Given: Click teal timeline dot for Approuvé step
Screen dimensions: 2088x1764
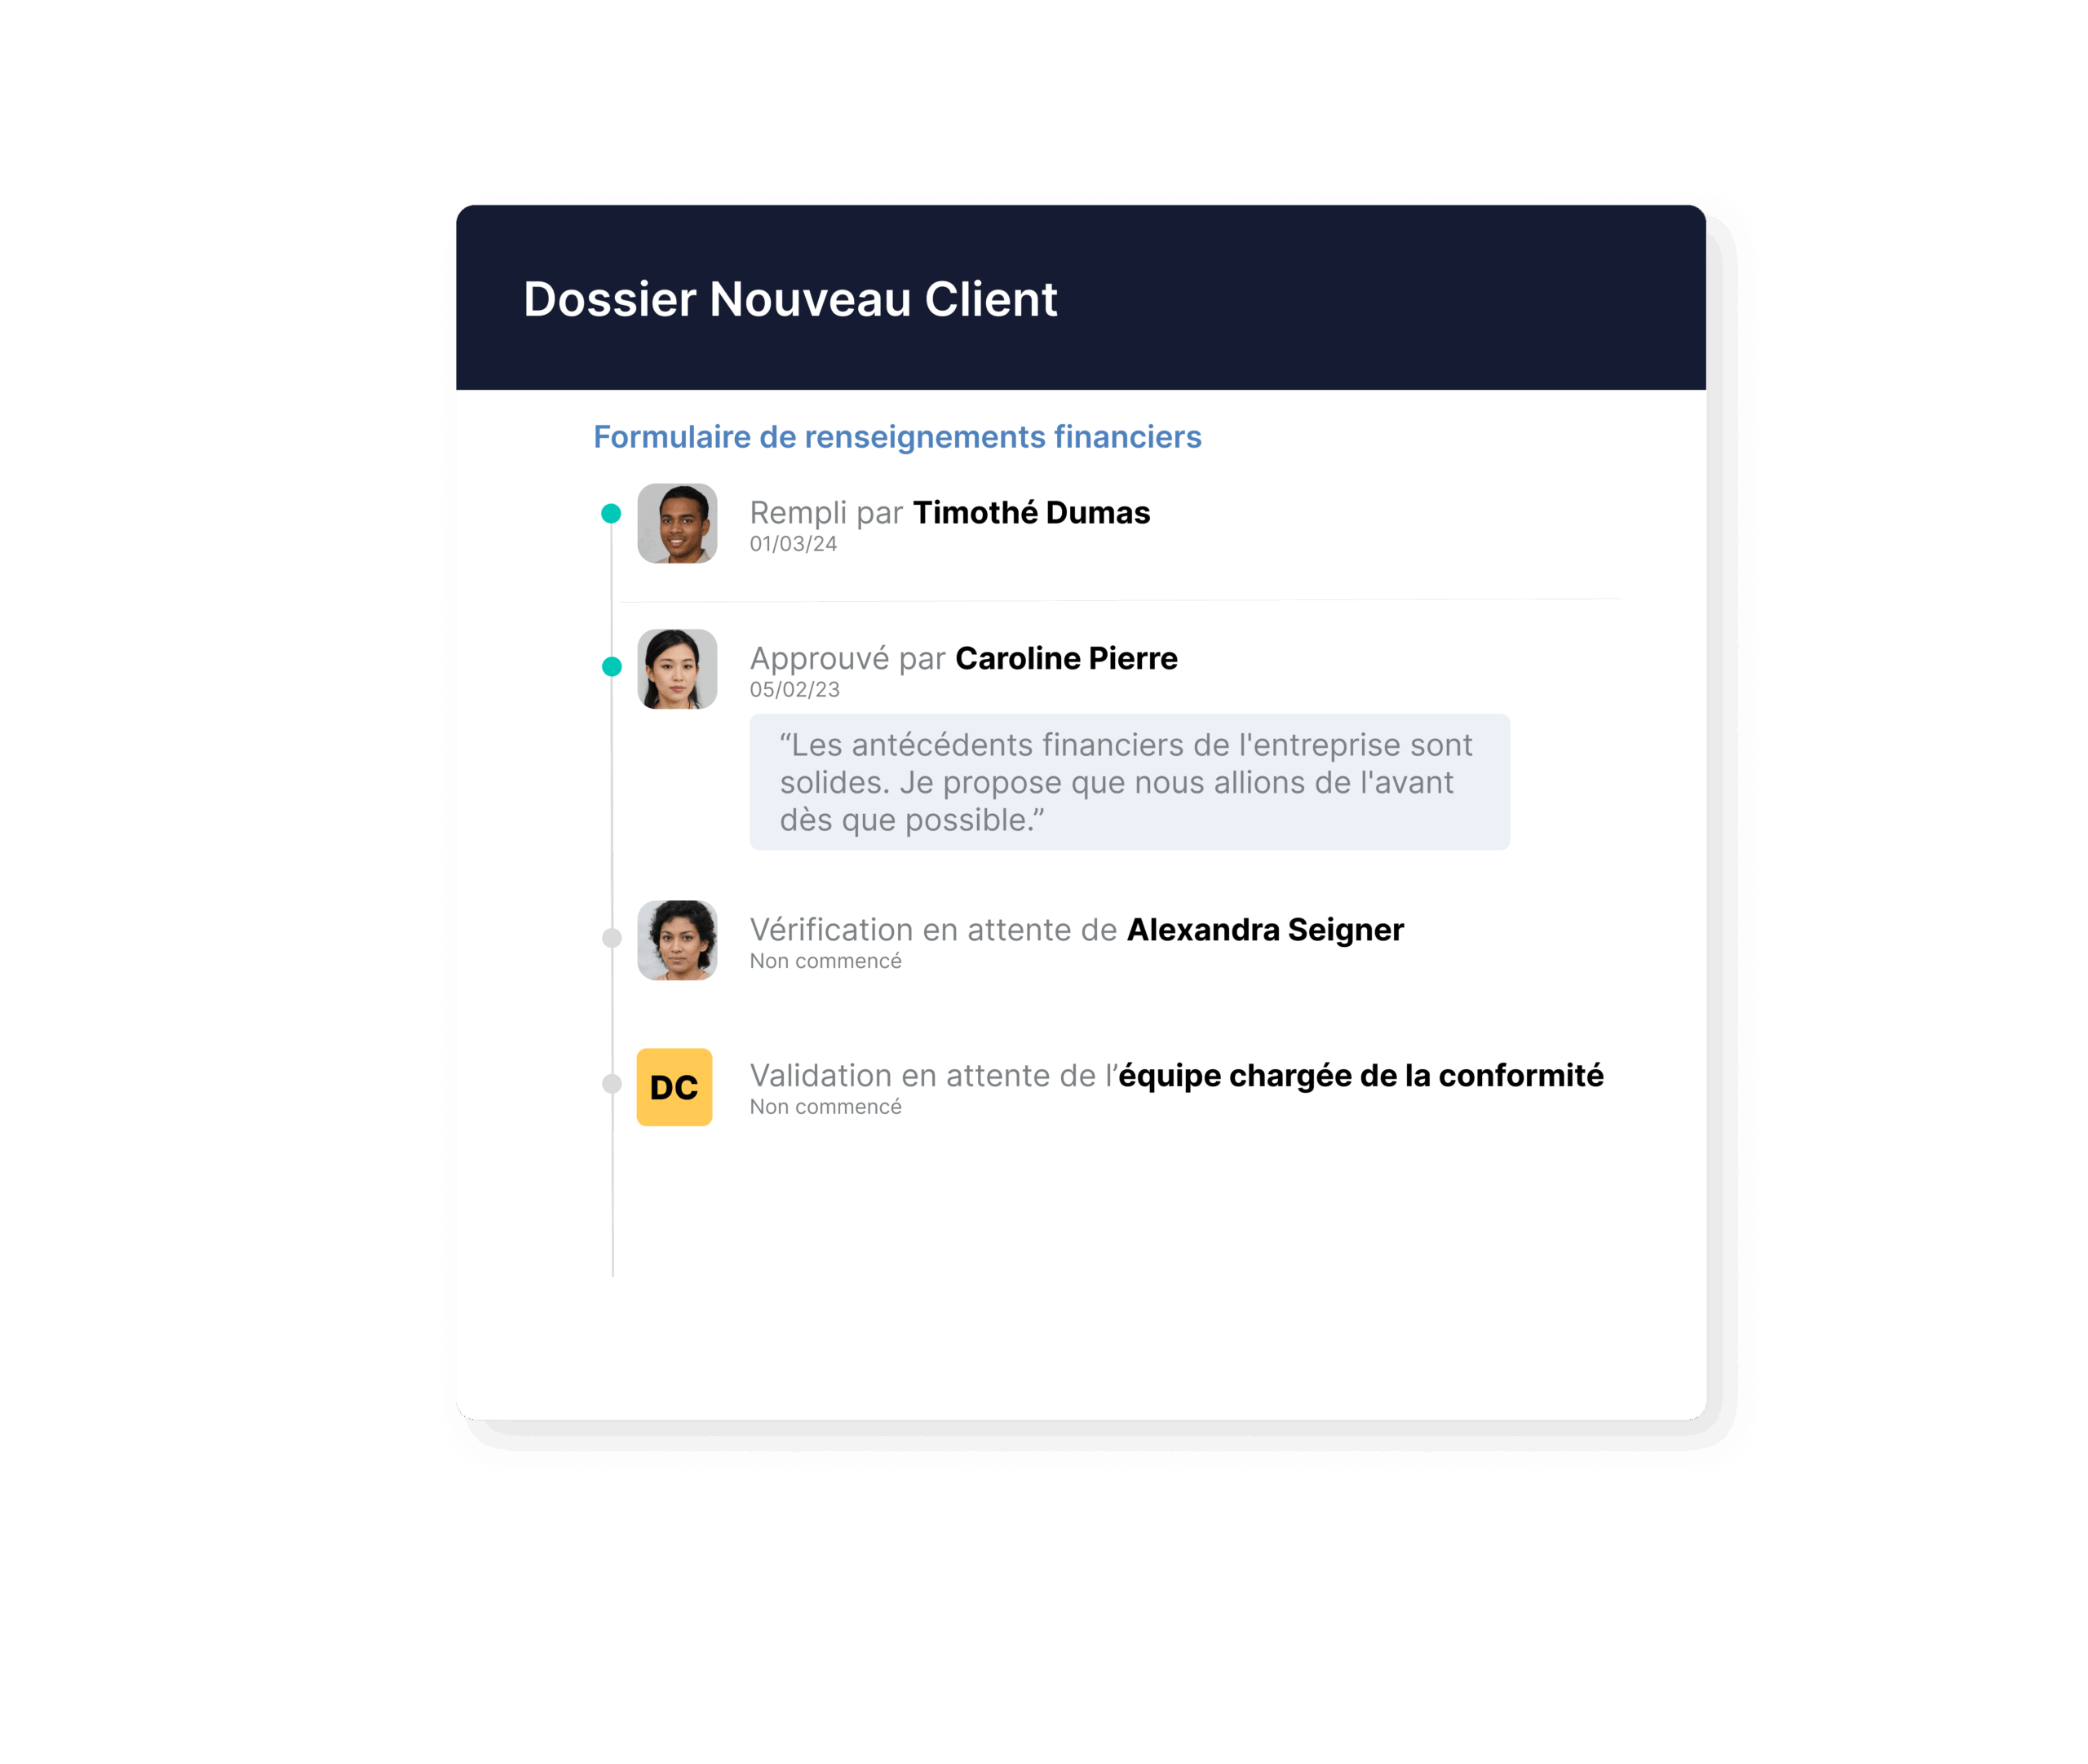Looking at the screenshot, I should 612,667.
